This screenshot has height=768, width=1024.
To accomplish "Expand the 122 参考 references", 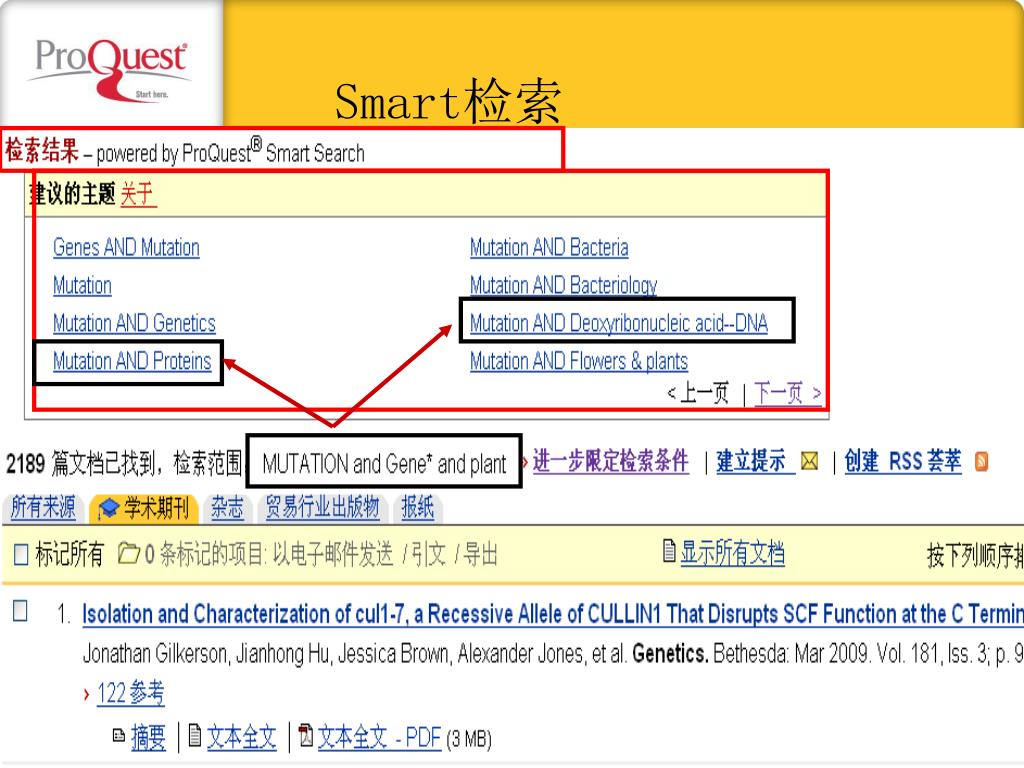I will [x=130, y=693].
